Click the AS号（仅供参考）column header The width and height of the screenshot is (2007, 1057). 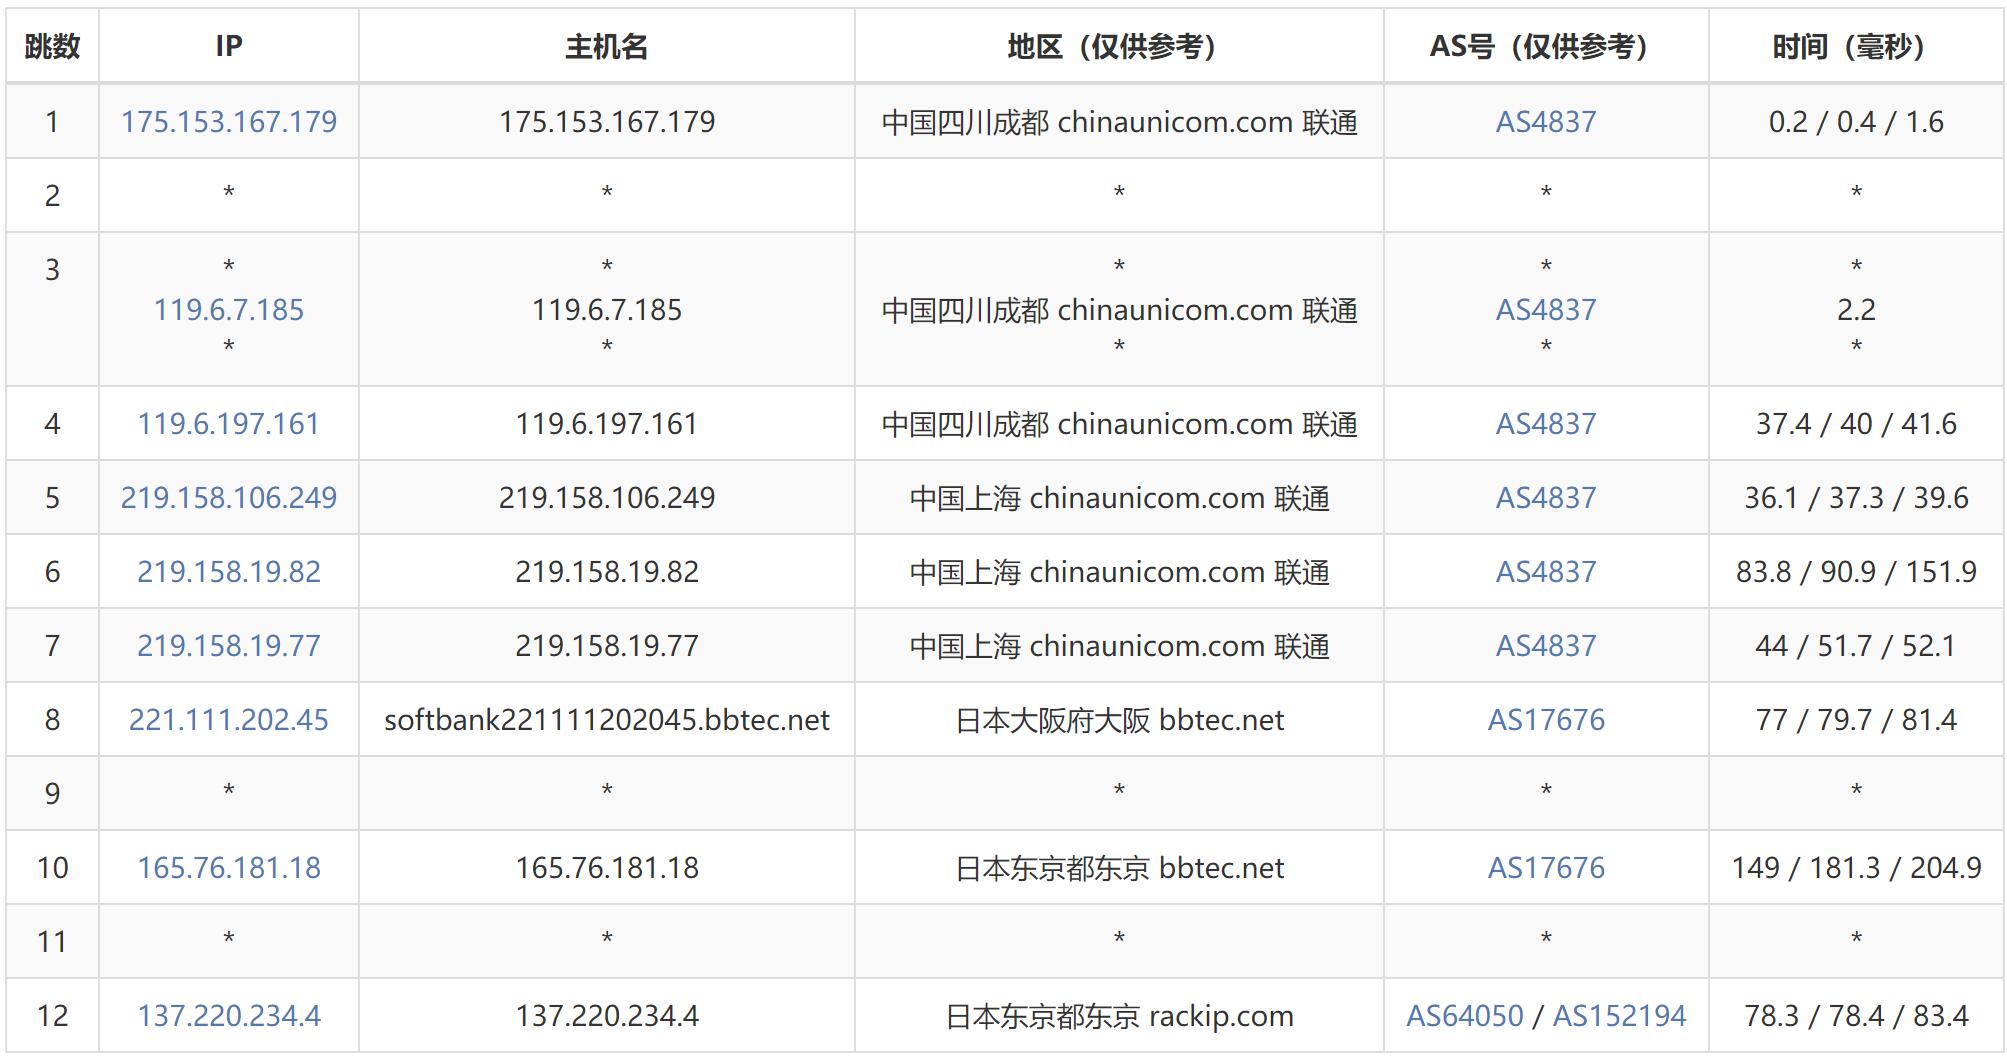click(x=1546, y=46)
